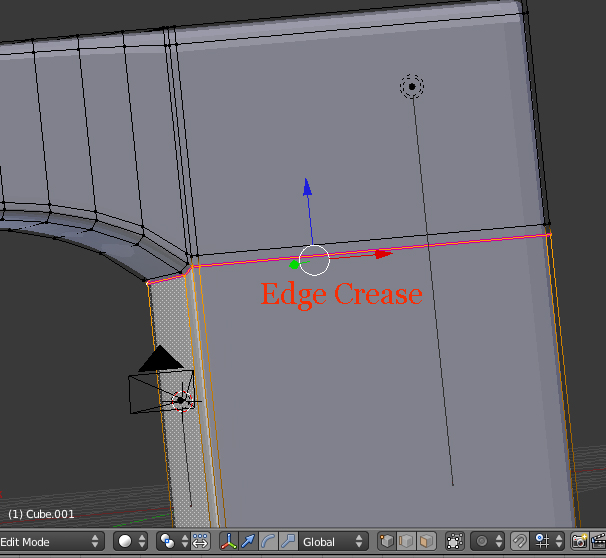Image resolution: width=606 pixels, height=558 pixels.
Task: Select the lamp object in viewport
Action: 412,87
